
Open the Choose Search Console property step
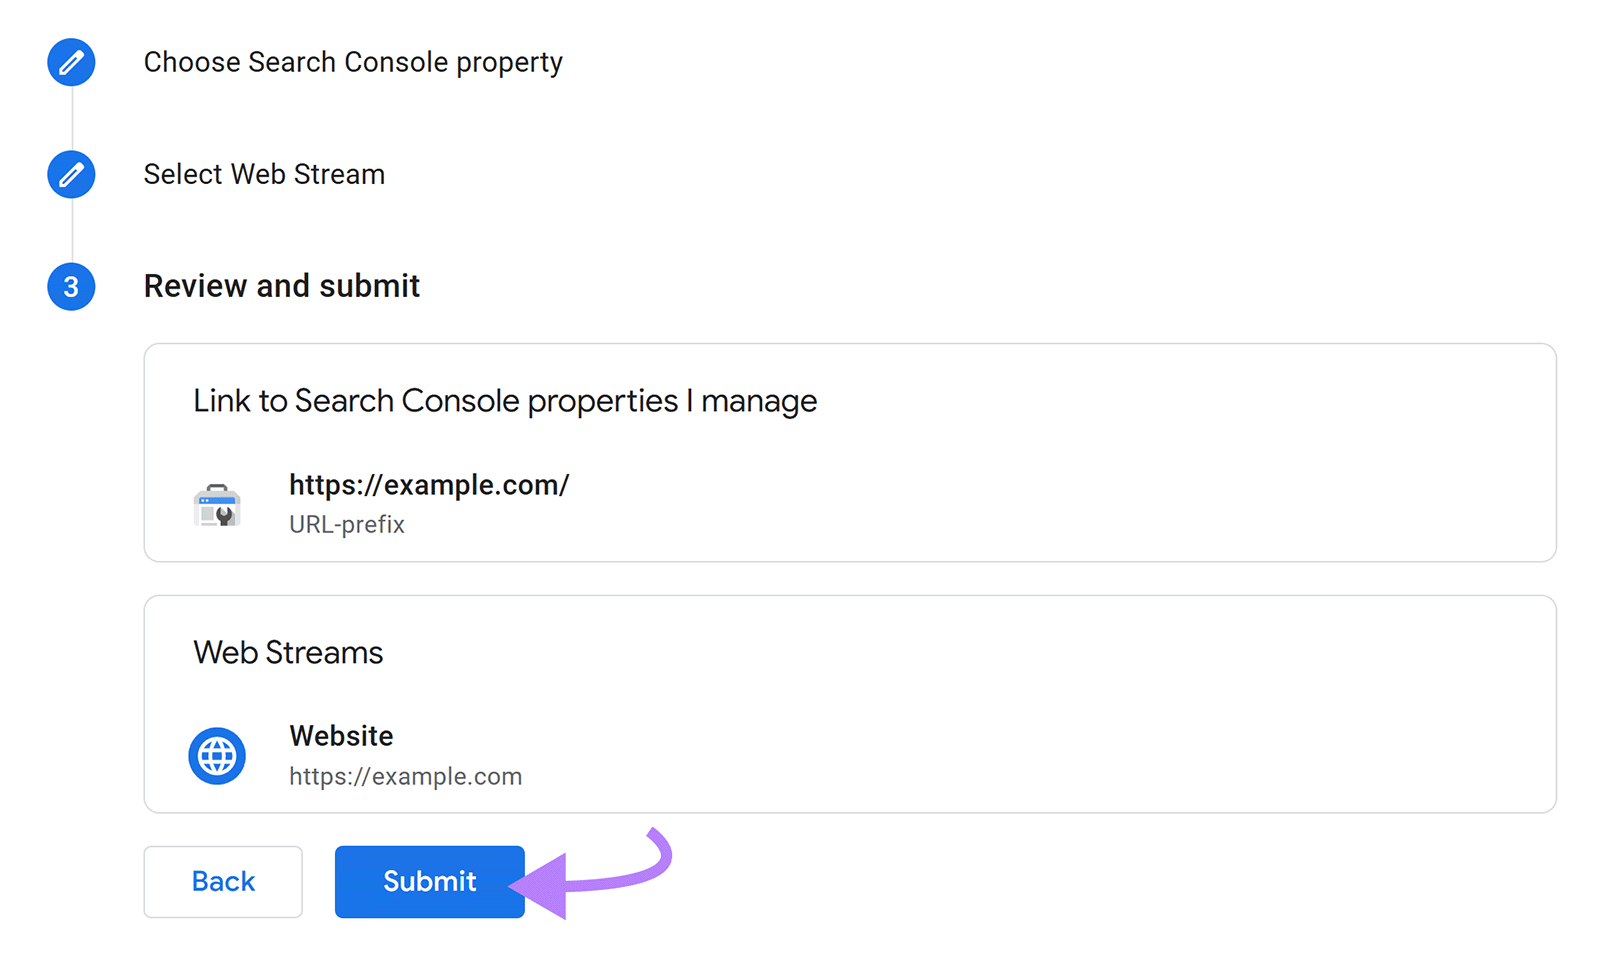tap(353, 62)
